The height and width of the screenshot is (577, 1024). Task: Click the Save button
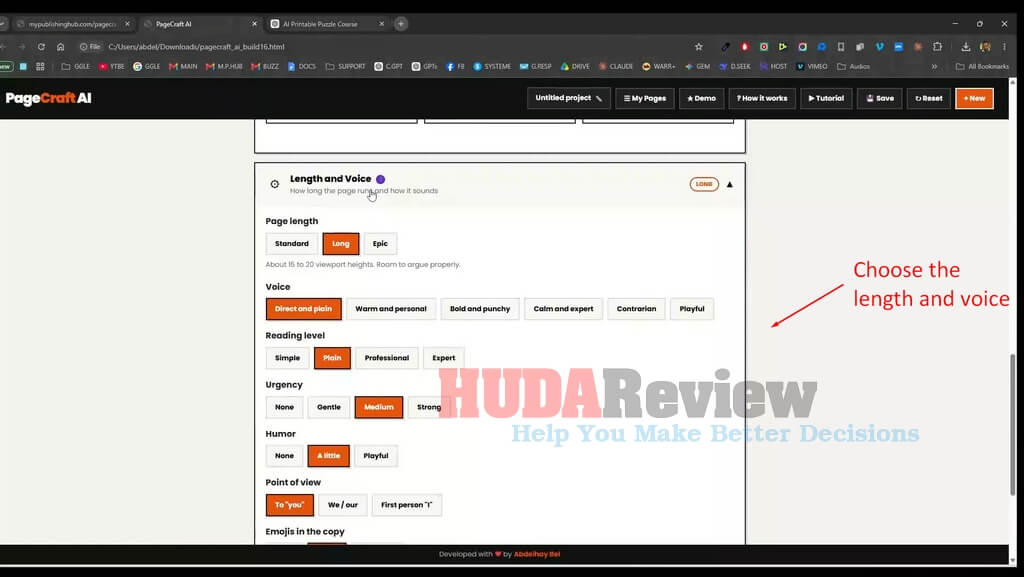(x=880, y=99)
